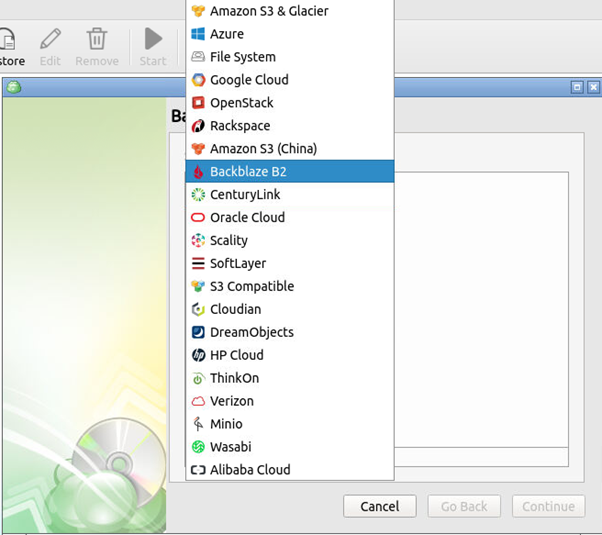The height and width of the screenshot is (535, 602).
Task: Pick File System entry
Action: click(x=290, y=57)
